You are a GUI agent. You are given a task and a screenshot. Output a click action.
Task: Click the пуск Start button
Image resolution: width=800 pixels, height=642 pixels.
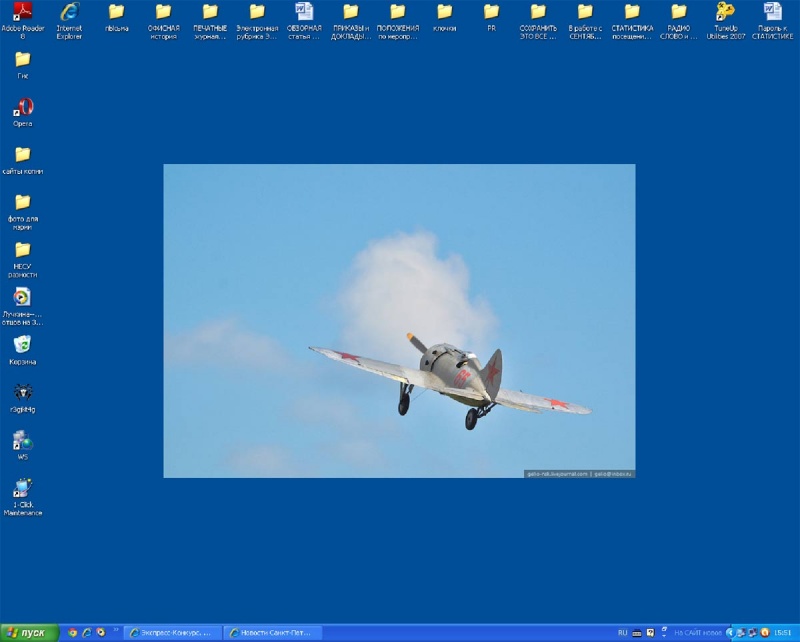pos(29,633)
